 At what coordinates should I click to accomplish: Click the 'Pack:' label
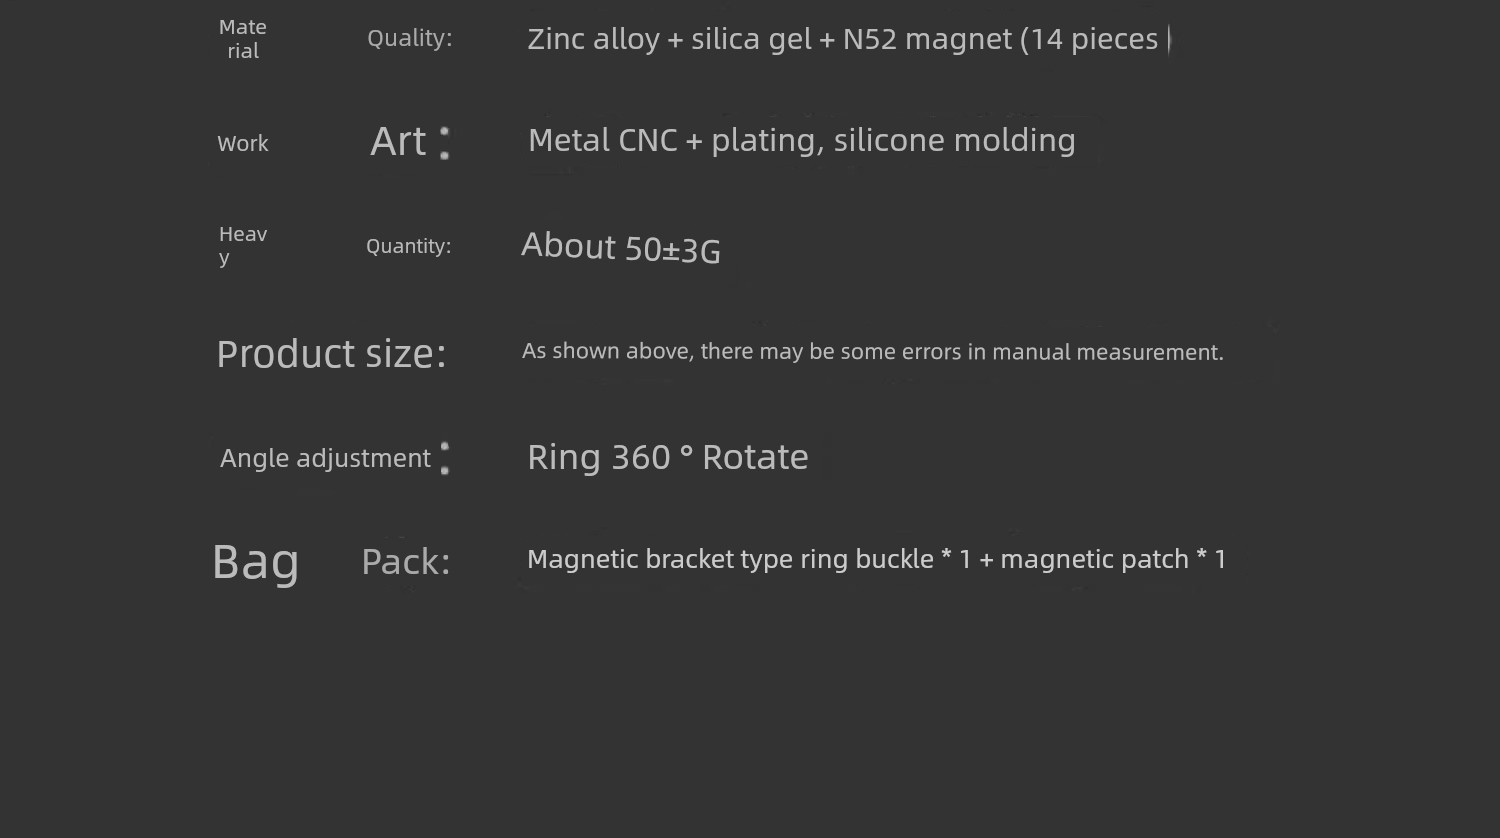(406, 561)
